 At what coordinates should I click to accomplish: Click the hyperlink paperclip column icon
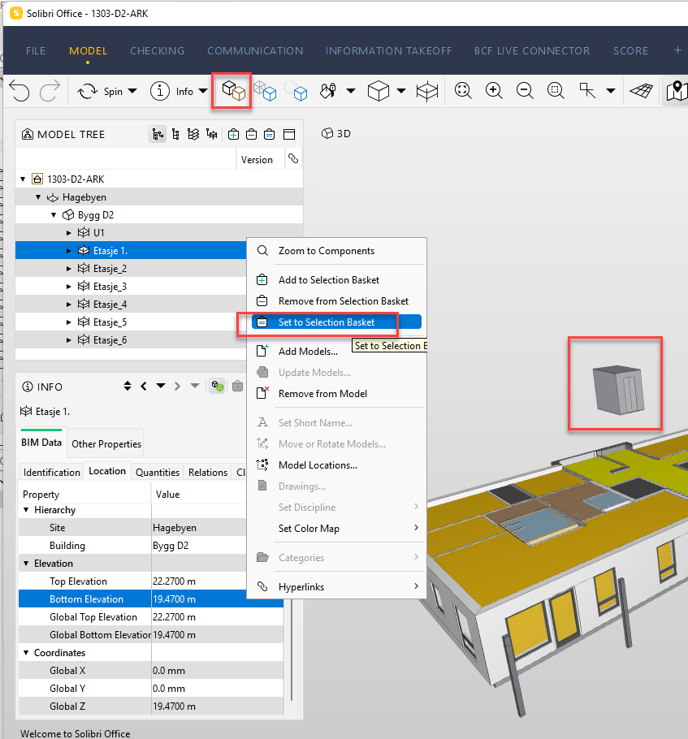click(293, 159)
